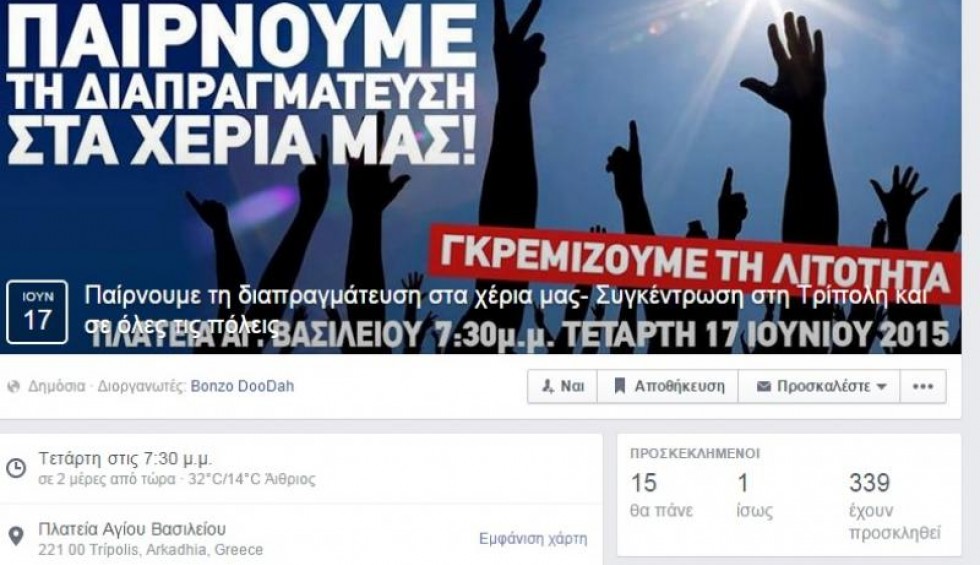Click Ναι to join the event
Screen dimensions: 980x565
pyautogui.click(x=562, y=386)
